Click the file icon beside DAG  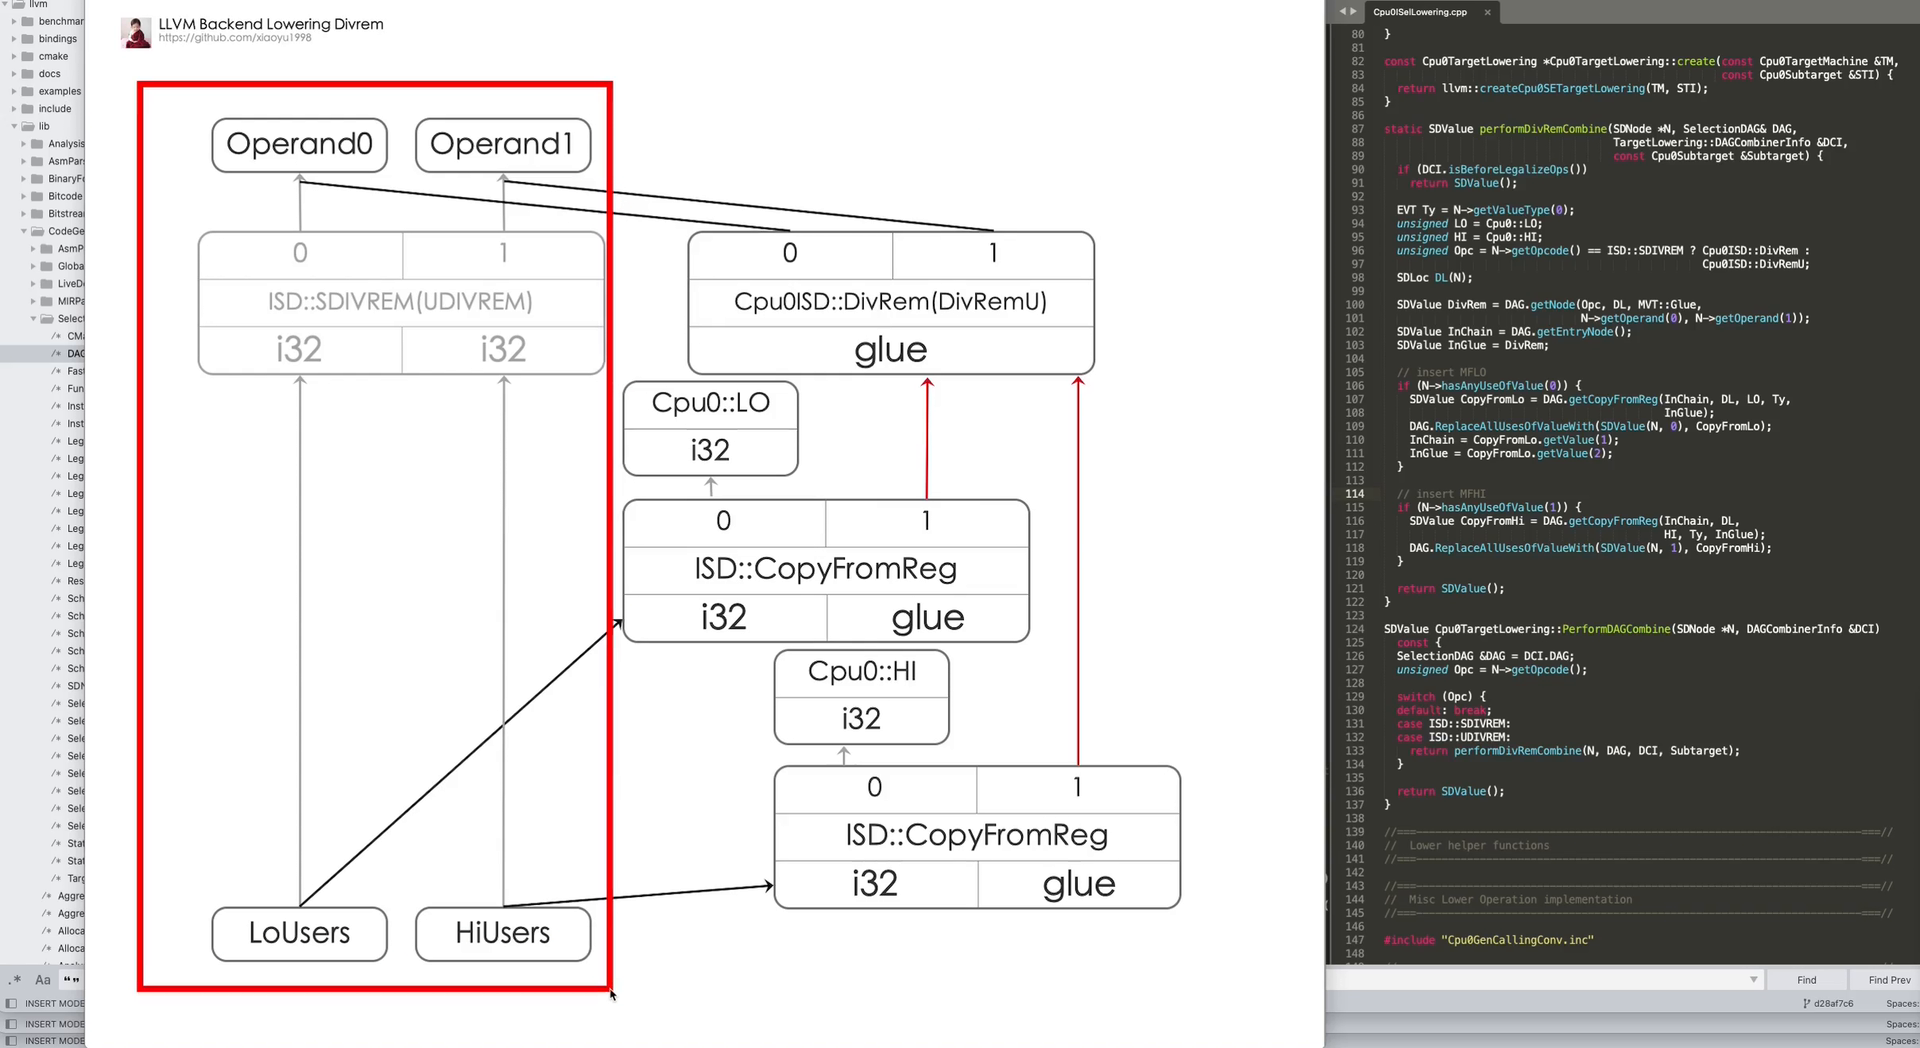tap(57, 354)
